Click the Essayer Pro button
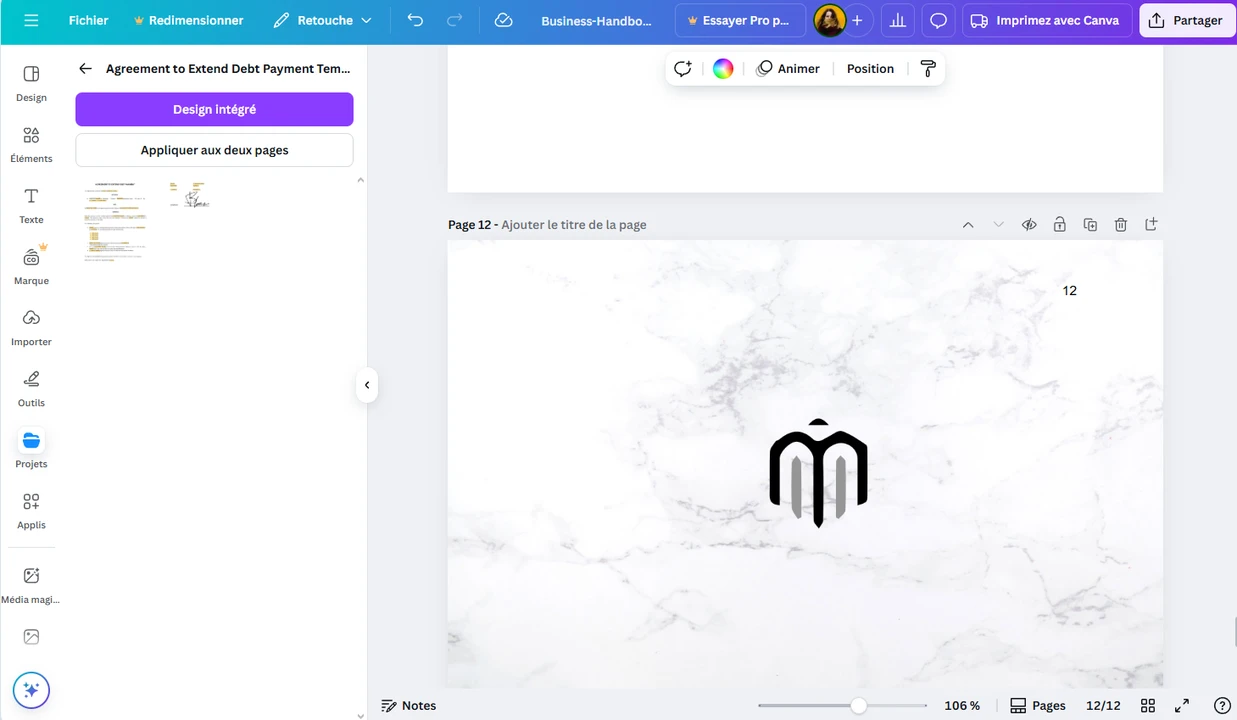Image resolution: width=1237 pixels, height=720 pixels. (x=740, y=20)
